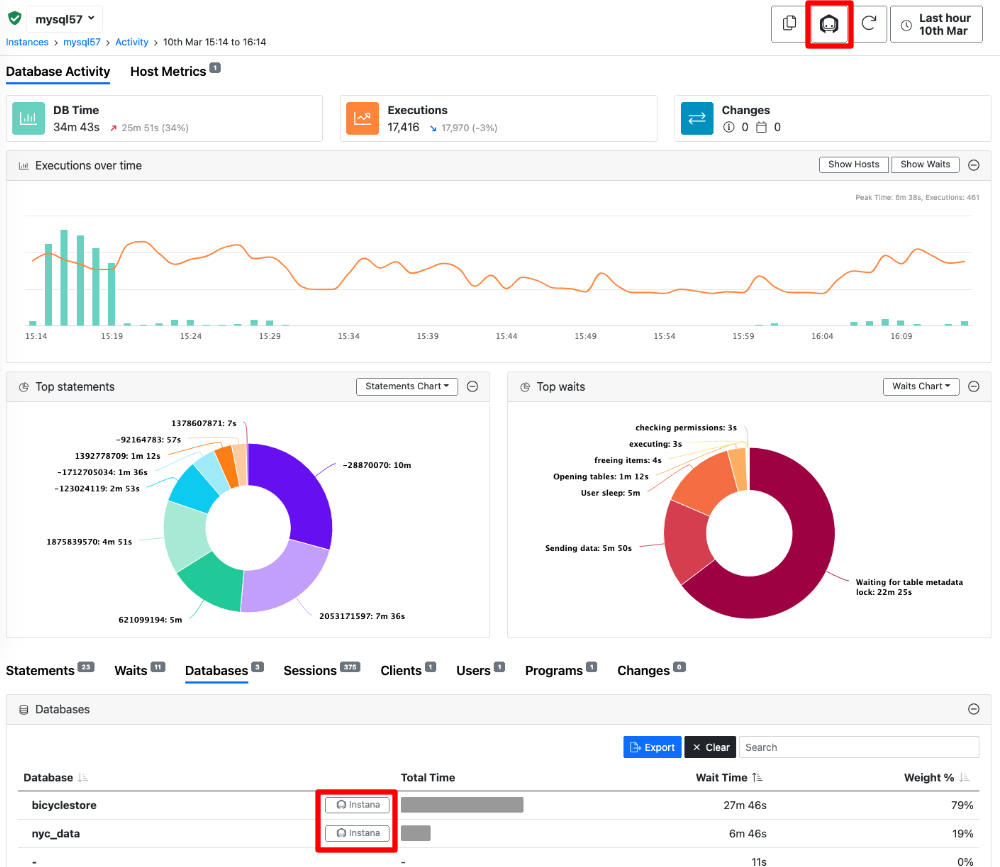Go to Instances breadcrumb link

click(27, 42)
